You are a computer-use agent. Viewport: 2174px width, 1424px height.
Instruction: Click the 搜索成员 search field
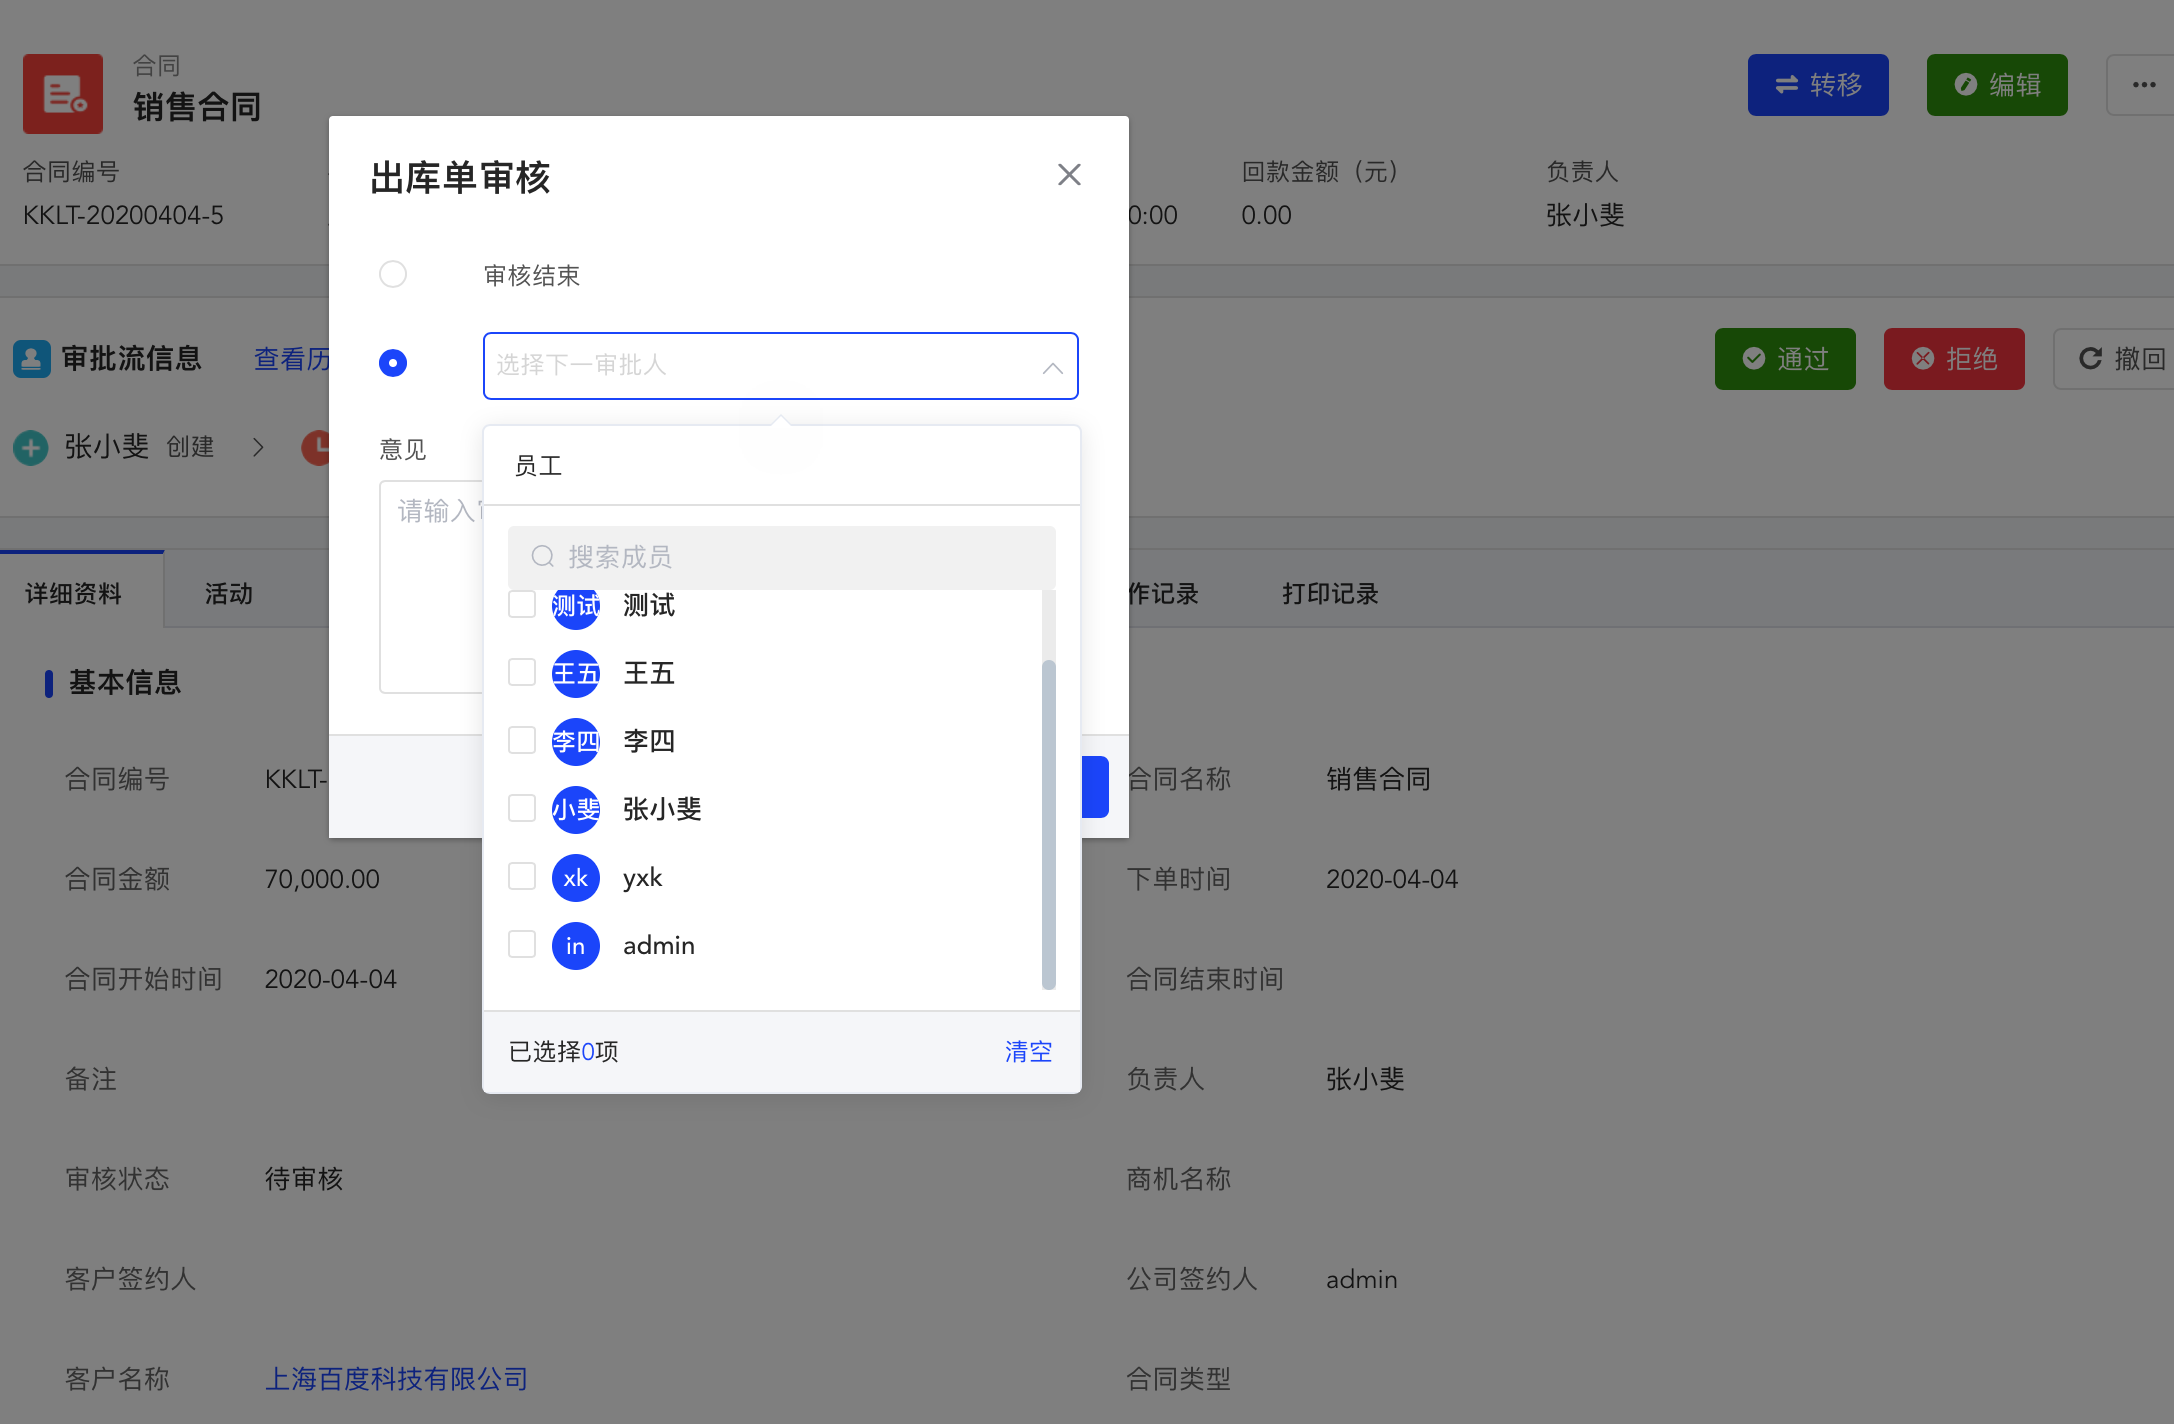781,557
